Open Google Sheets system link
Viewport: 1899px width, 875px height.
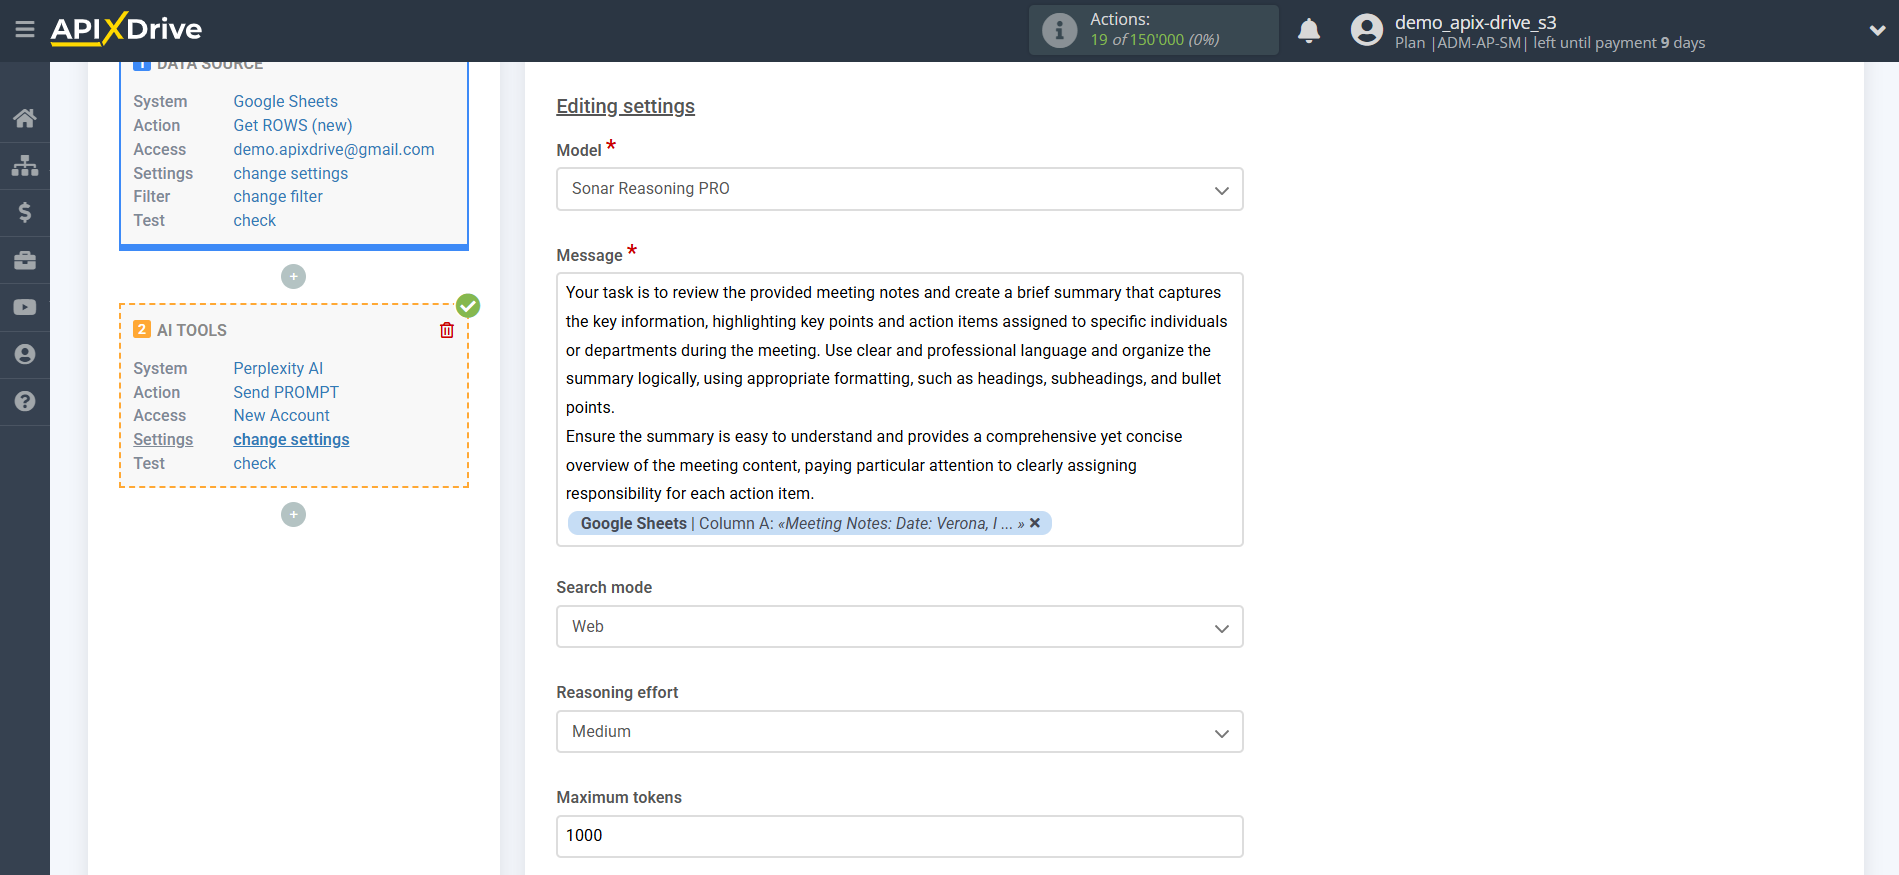click(x=286, y=101)
